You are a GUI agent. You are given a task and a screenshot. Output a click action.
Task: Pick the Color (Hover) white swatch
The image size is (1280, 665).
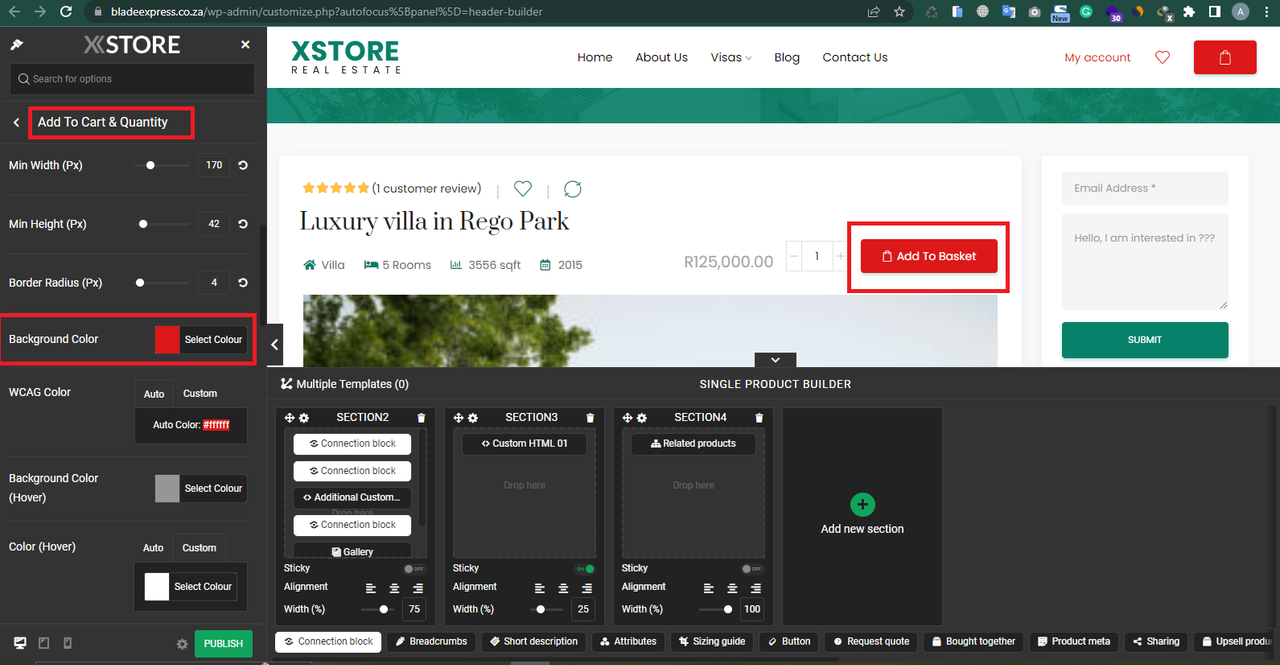click(157, 587)
